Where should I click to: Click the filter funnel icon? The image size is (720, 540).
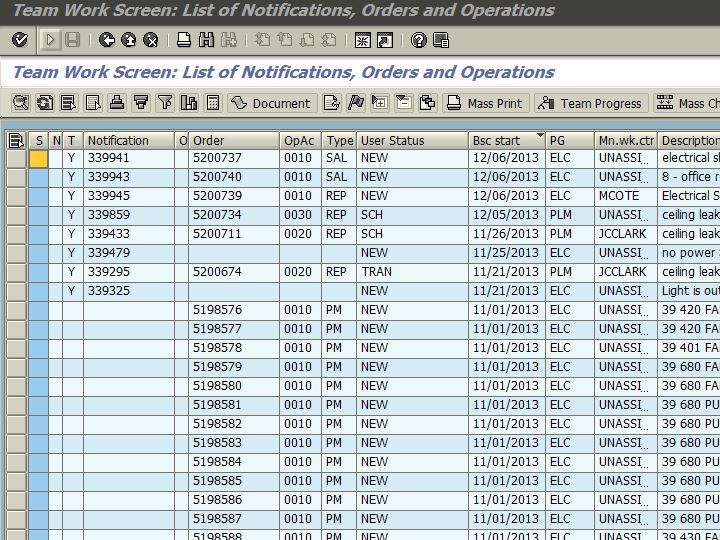tap(164, 103)
